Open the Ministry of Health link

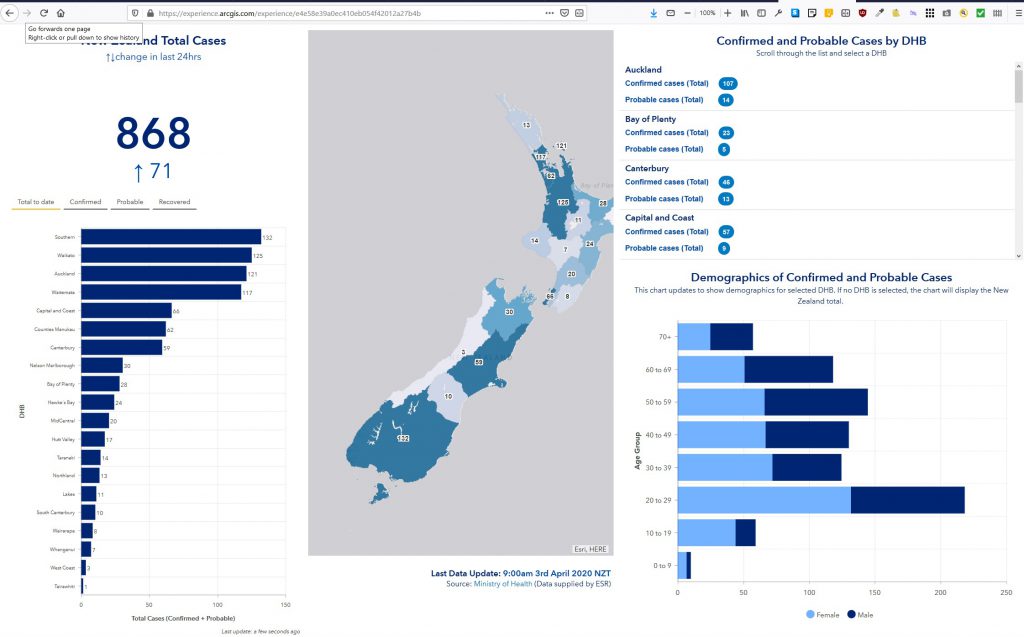[x=502, y=582]
